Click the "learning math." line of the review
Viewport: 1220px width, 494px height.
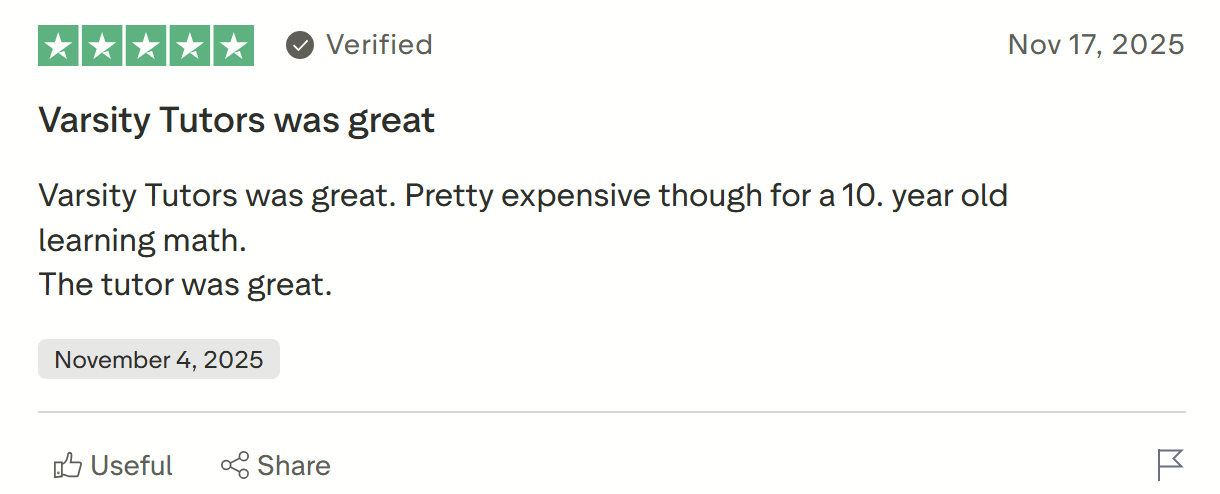pos(141,241)
